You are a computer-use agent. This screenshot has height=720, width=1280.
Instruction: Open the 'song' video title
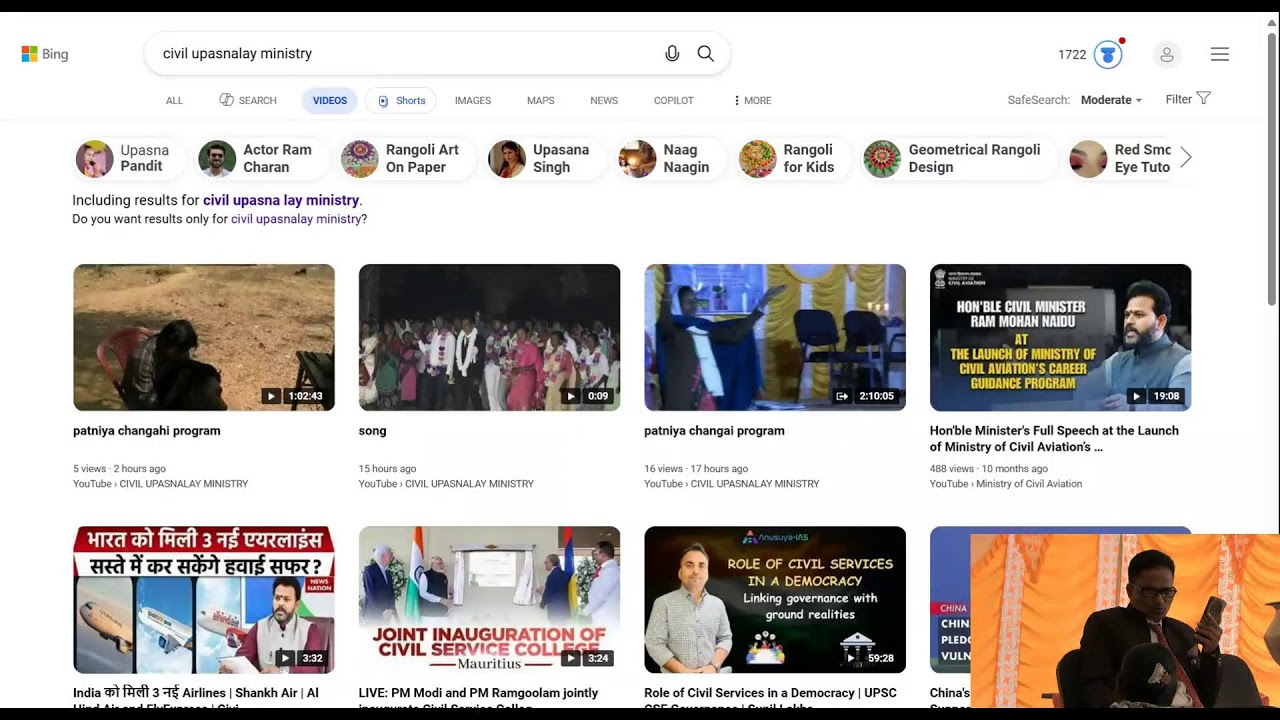(372, 431)
